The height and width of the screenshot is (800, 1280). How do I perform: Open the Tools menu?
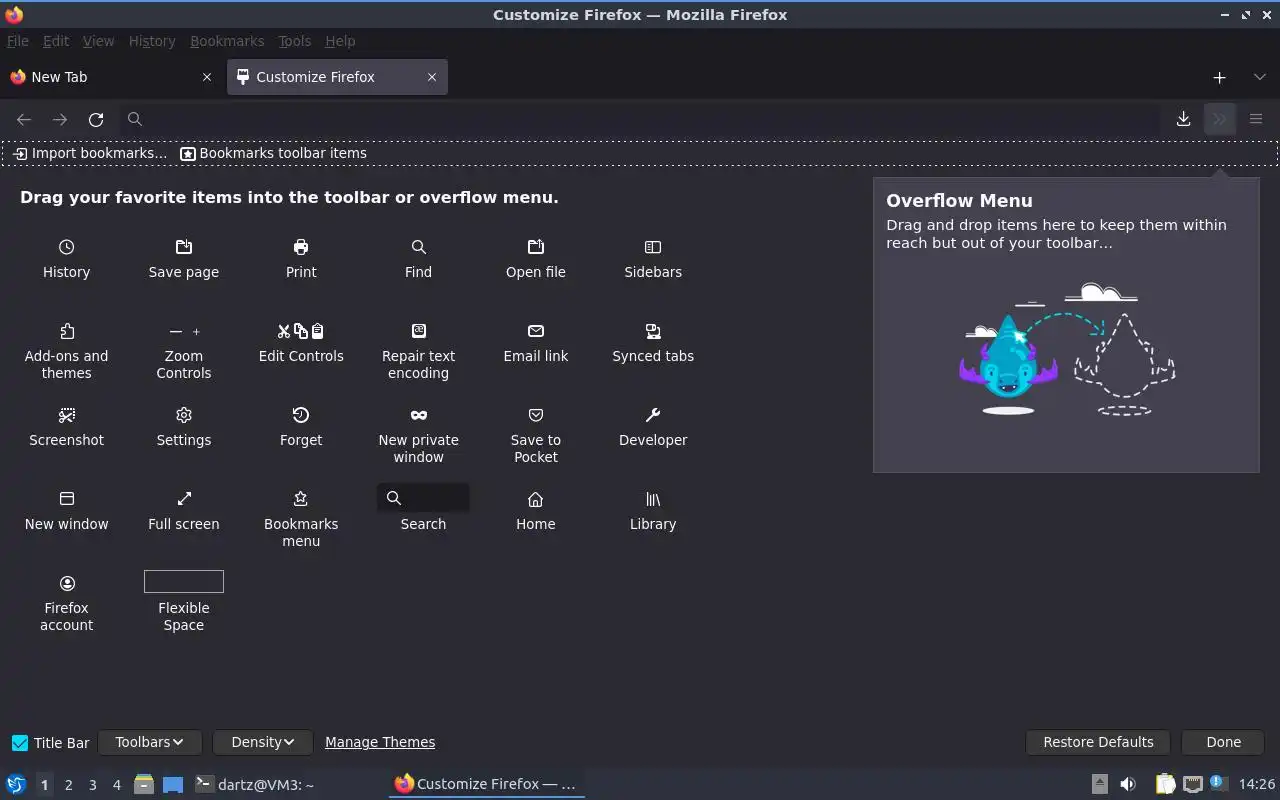pos(294,41)
